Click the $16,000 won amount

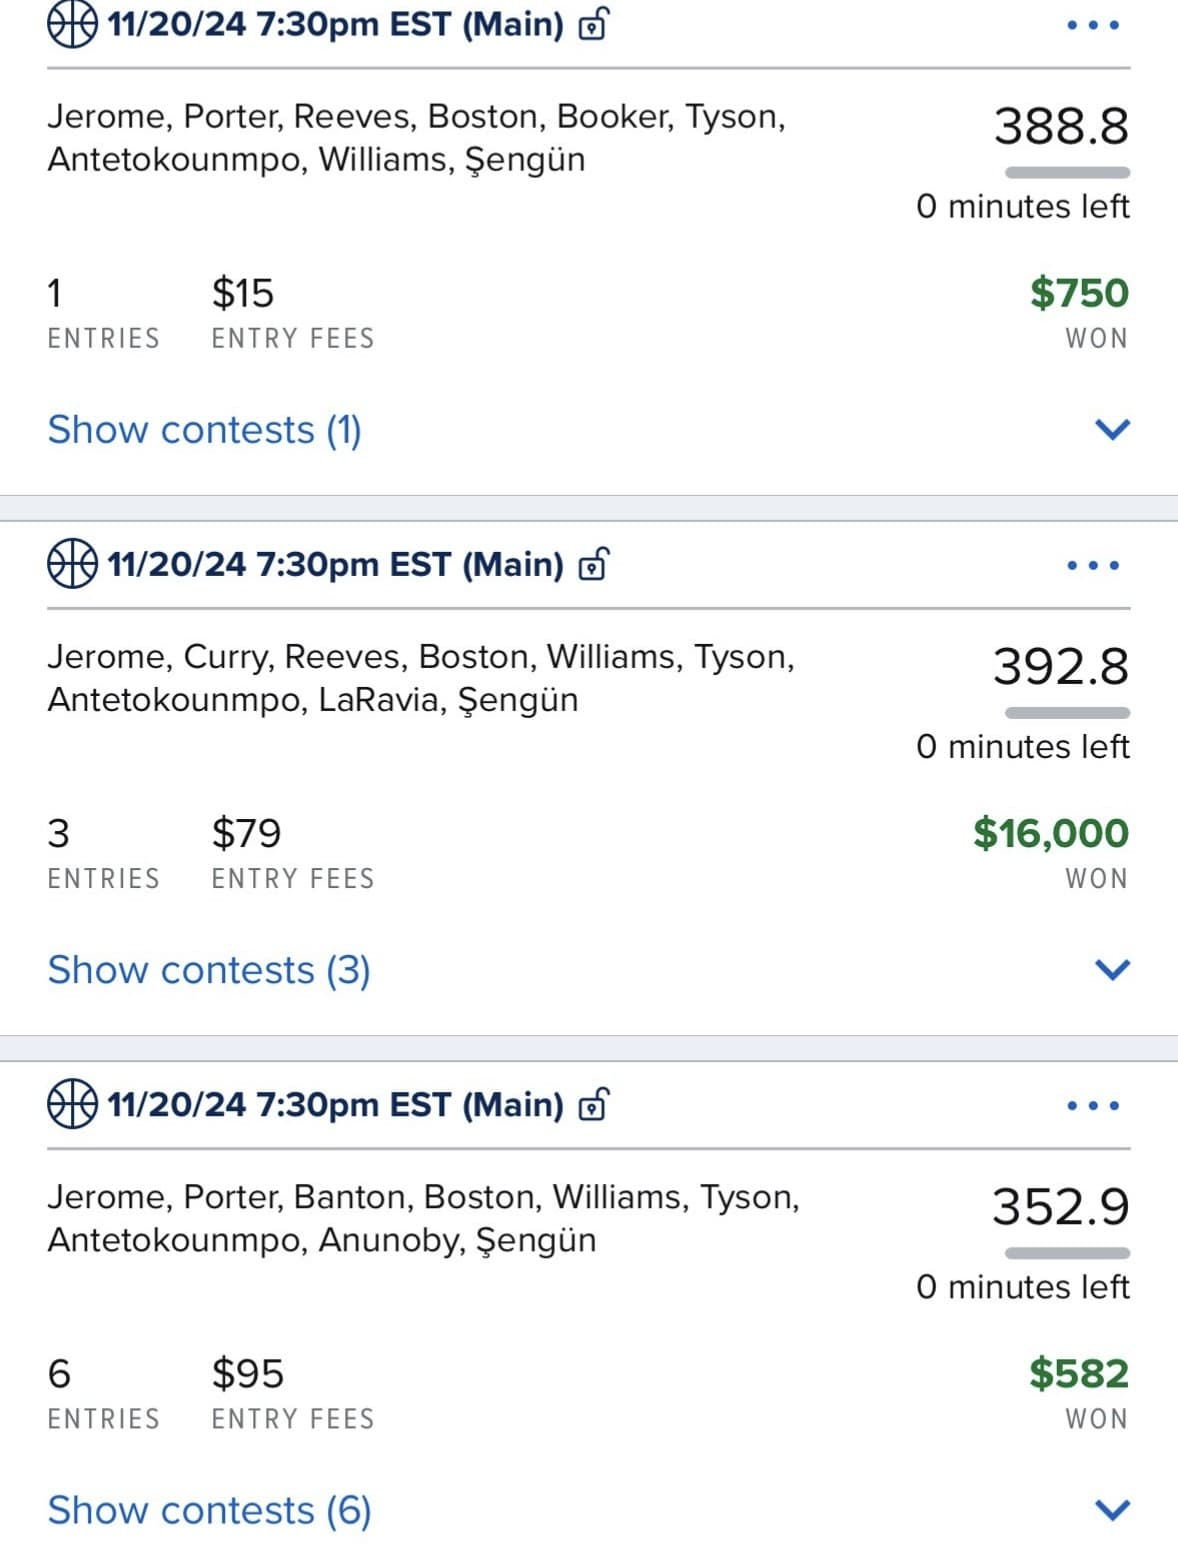(x=1050, y=833)
